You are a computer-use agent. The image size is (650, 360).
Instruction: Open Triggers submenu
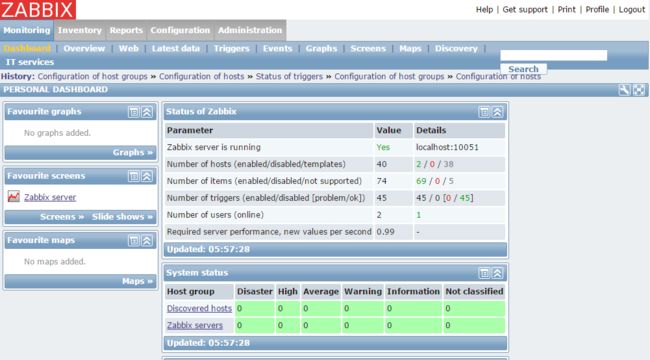[231, 49]
